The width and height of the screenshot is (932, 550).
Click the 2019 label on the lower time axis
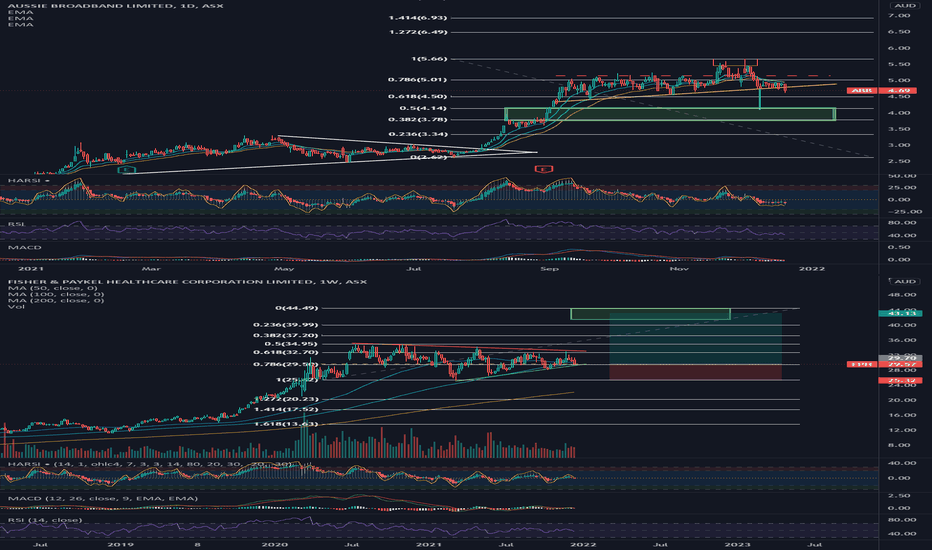120,544
